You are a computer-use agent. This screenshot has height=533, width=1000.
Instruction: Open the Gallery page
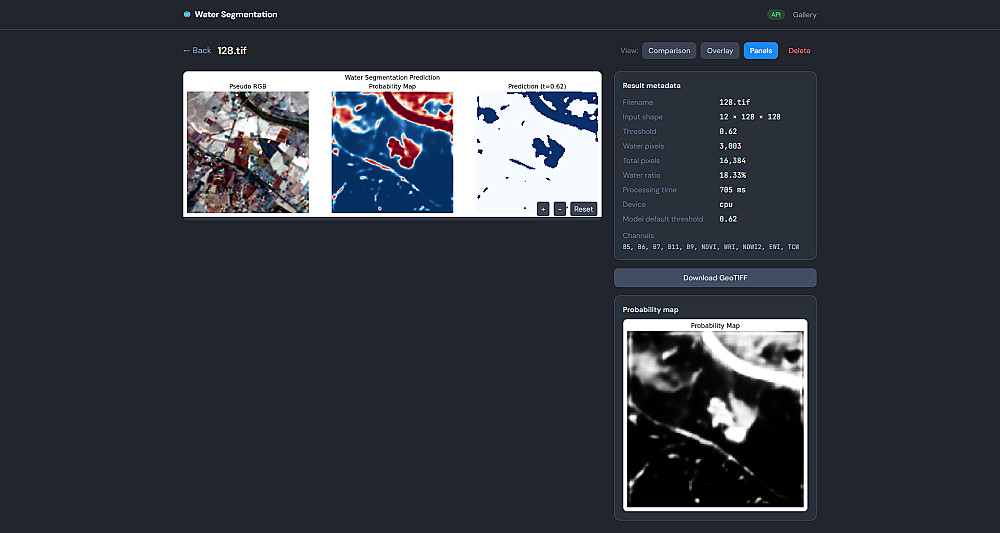click(x=804, y=15)
